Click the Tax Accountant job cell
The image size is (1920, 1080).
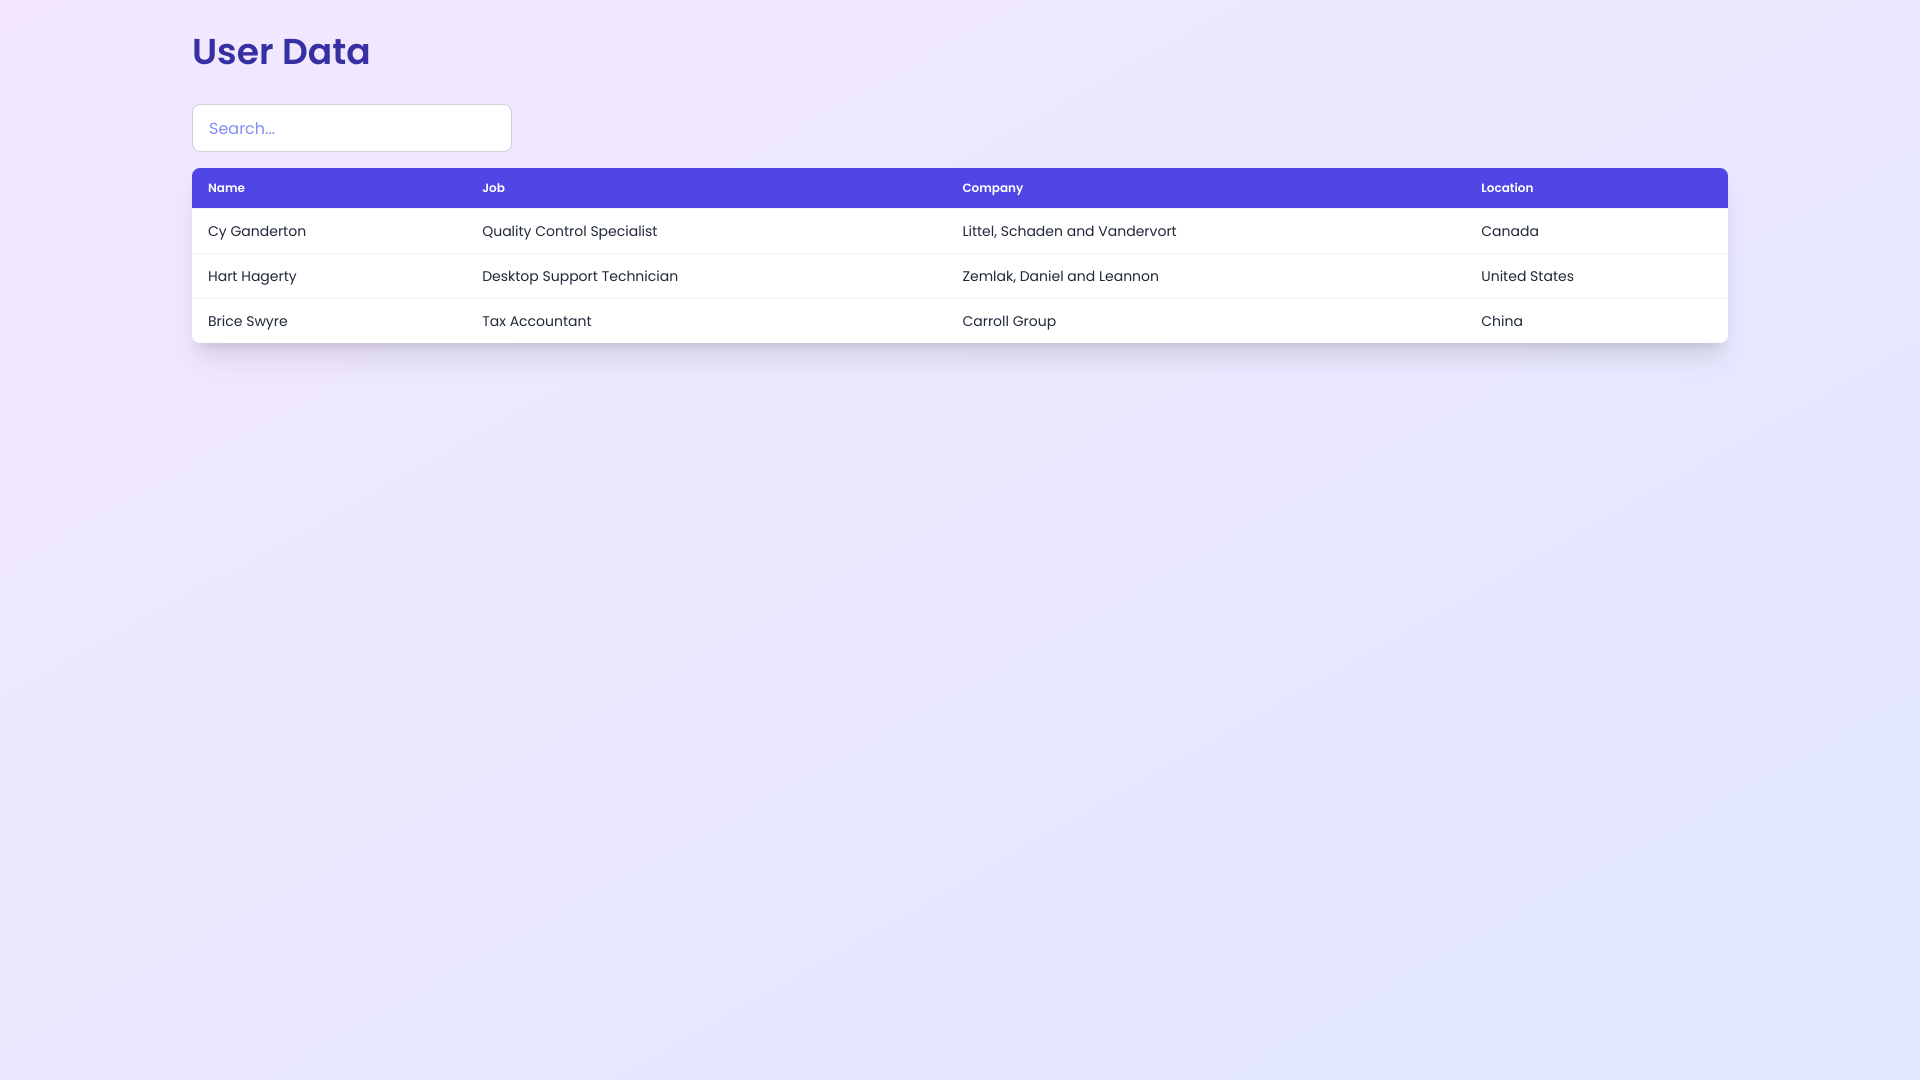537,321
